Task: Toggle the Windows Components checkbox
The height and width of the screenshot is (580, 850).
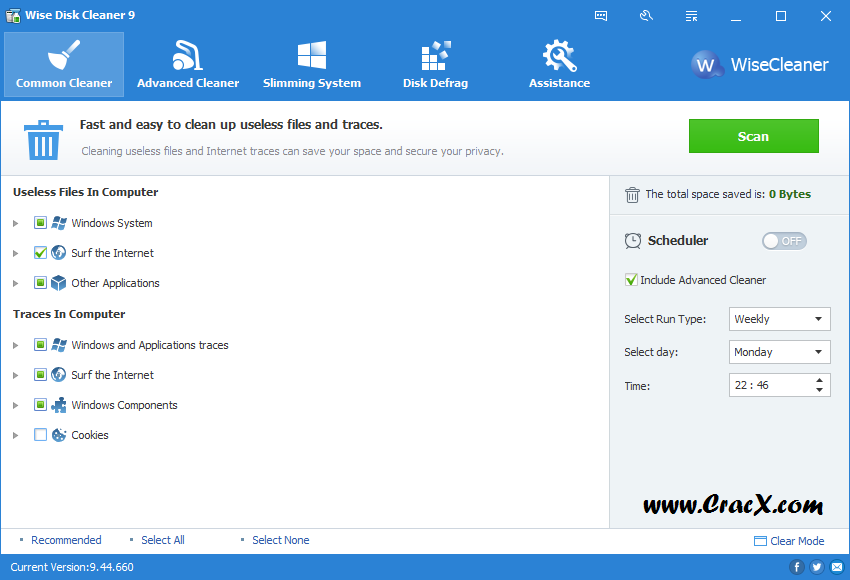Action: (x=40, y=404)
